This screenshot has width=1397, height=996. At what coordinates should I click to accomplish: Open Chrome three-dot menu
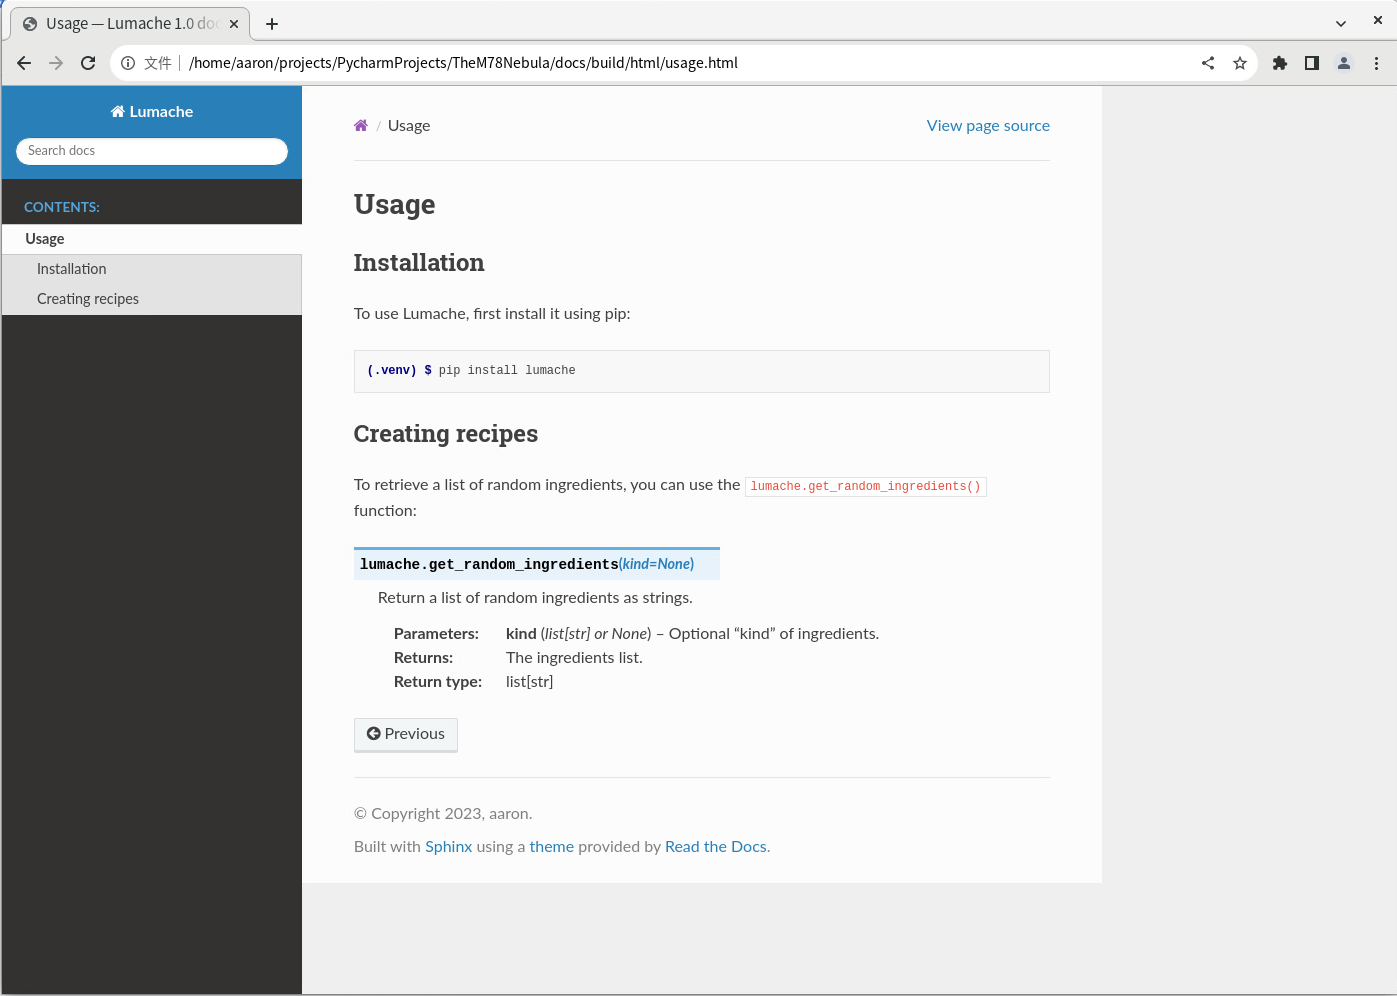click(x=1376, y=63)
